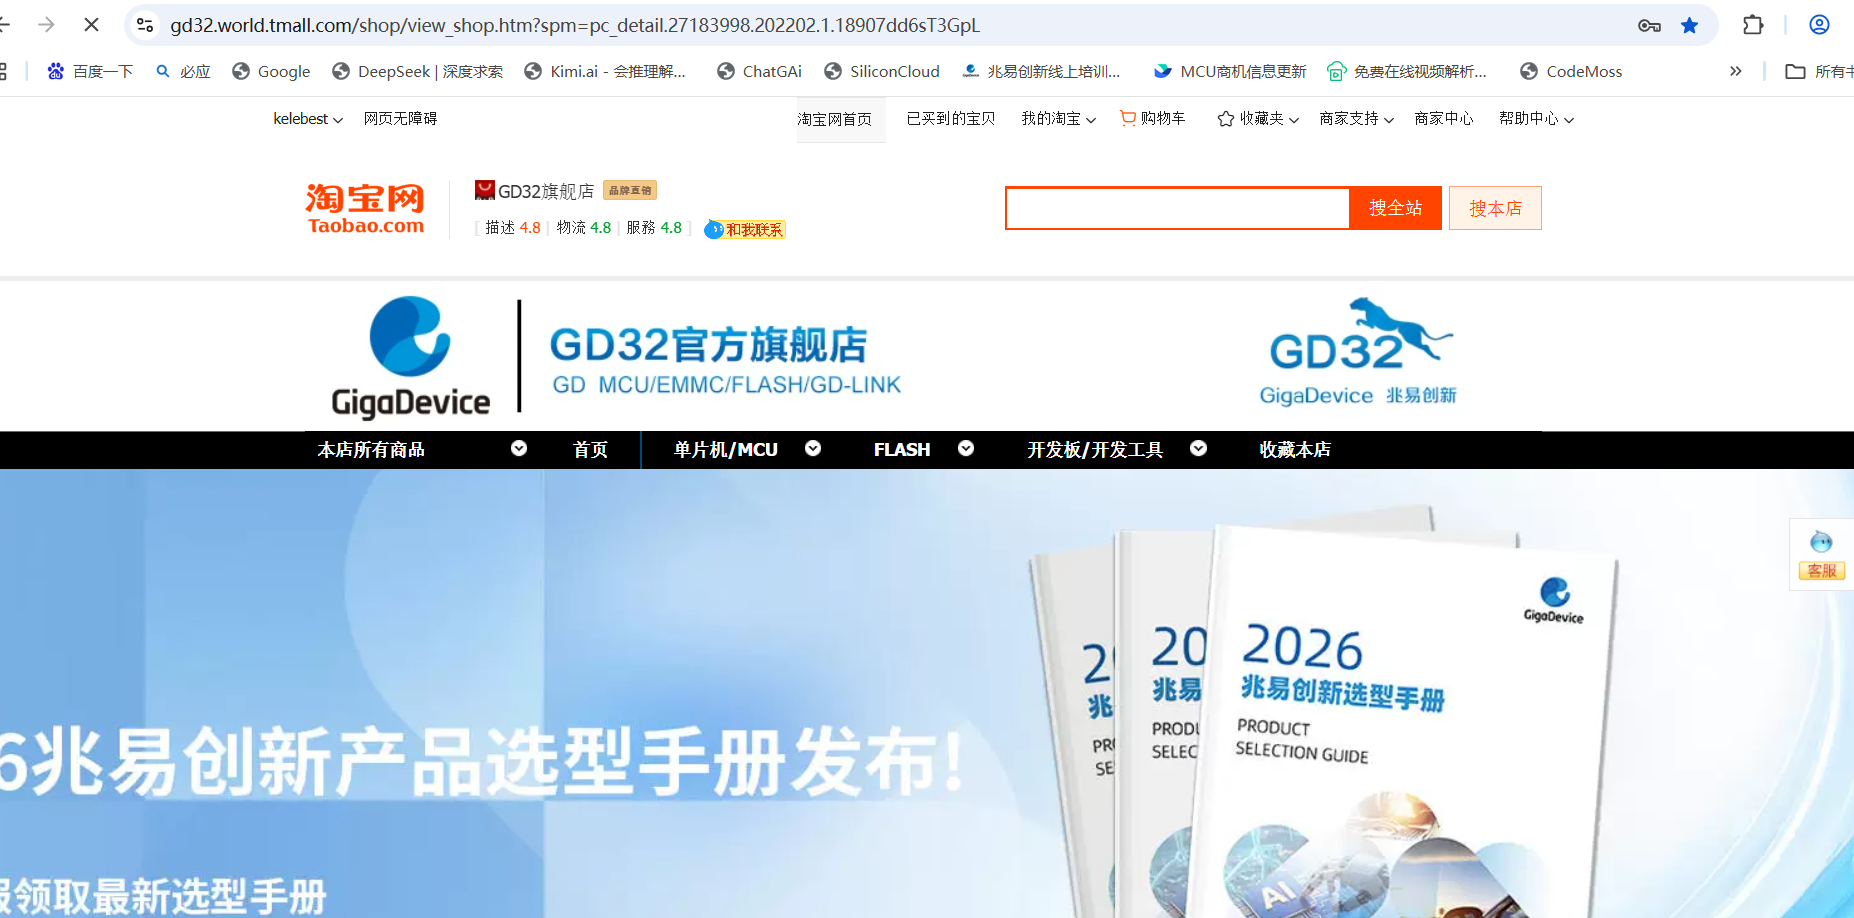Open the Chrome profile avatar
This screenshot has height=918, width=1854.
tap(1819, 25)
